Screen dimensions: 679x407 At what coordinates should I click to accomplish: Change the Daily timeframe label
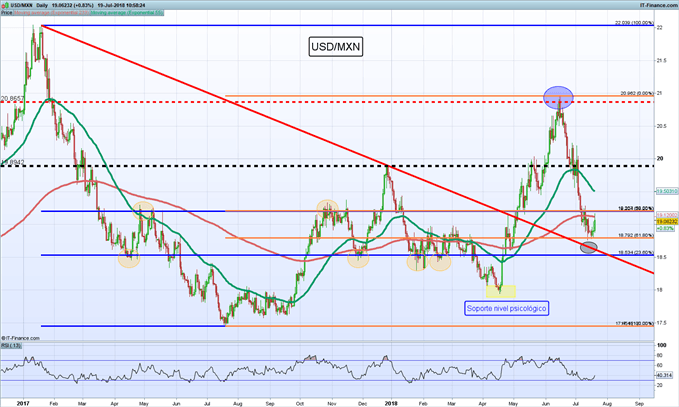42,5
